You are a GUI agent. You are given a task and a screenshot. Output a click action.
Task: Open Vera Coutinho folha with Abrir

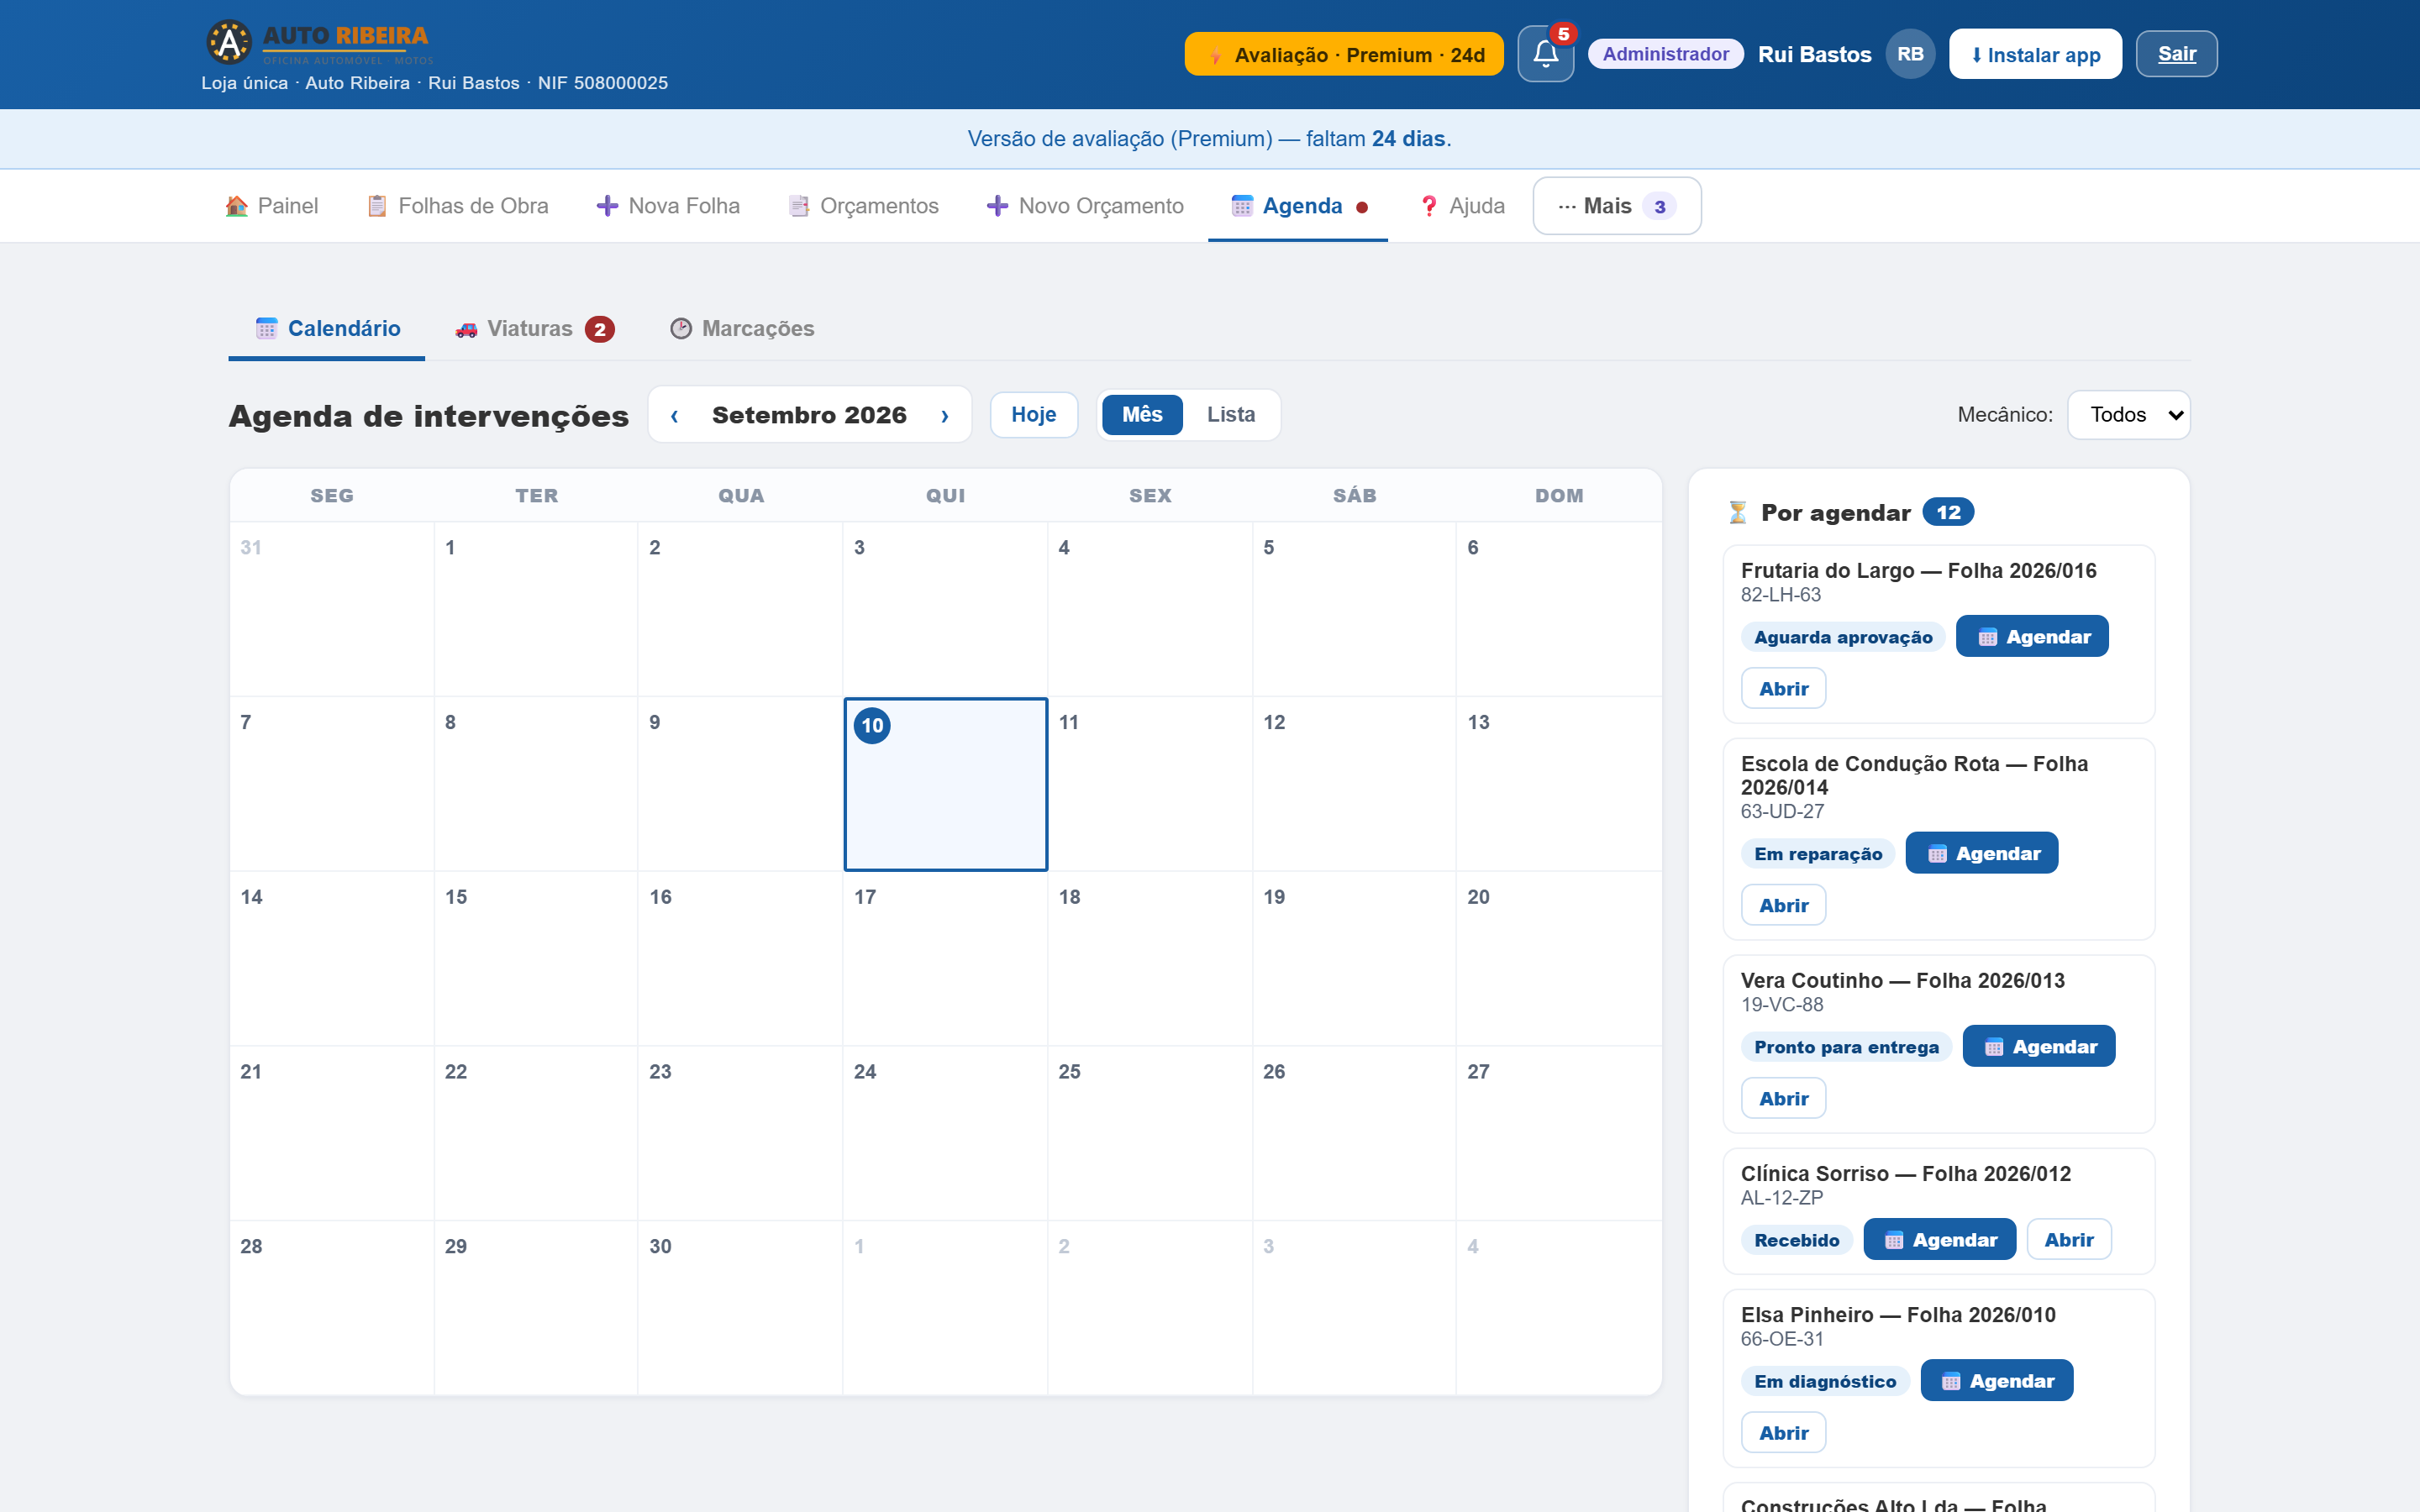1783,1098
